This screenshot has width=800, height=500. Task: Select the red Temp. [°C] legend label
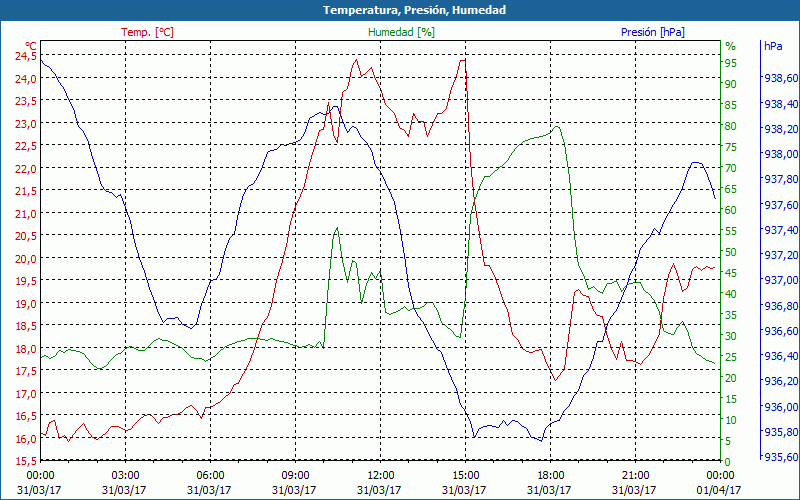pyautogui.click(x=147, y=32)
